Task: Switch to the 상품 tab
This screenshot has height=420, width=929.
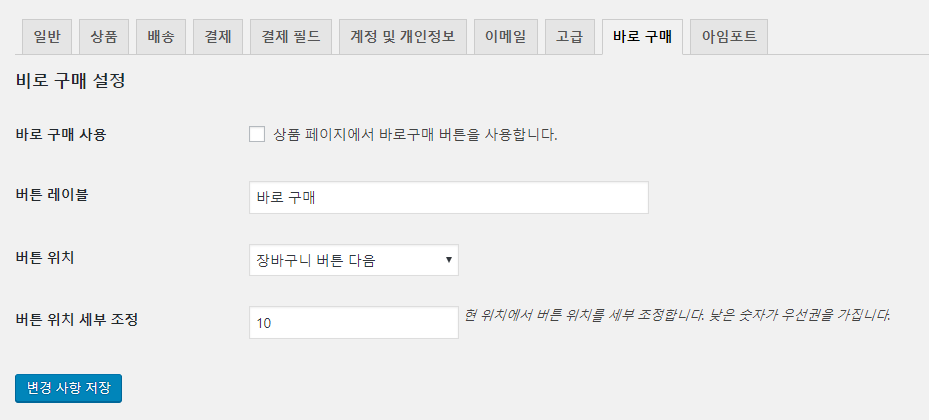Action: pos(103,38)
